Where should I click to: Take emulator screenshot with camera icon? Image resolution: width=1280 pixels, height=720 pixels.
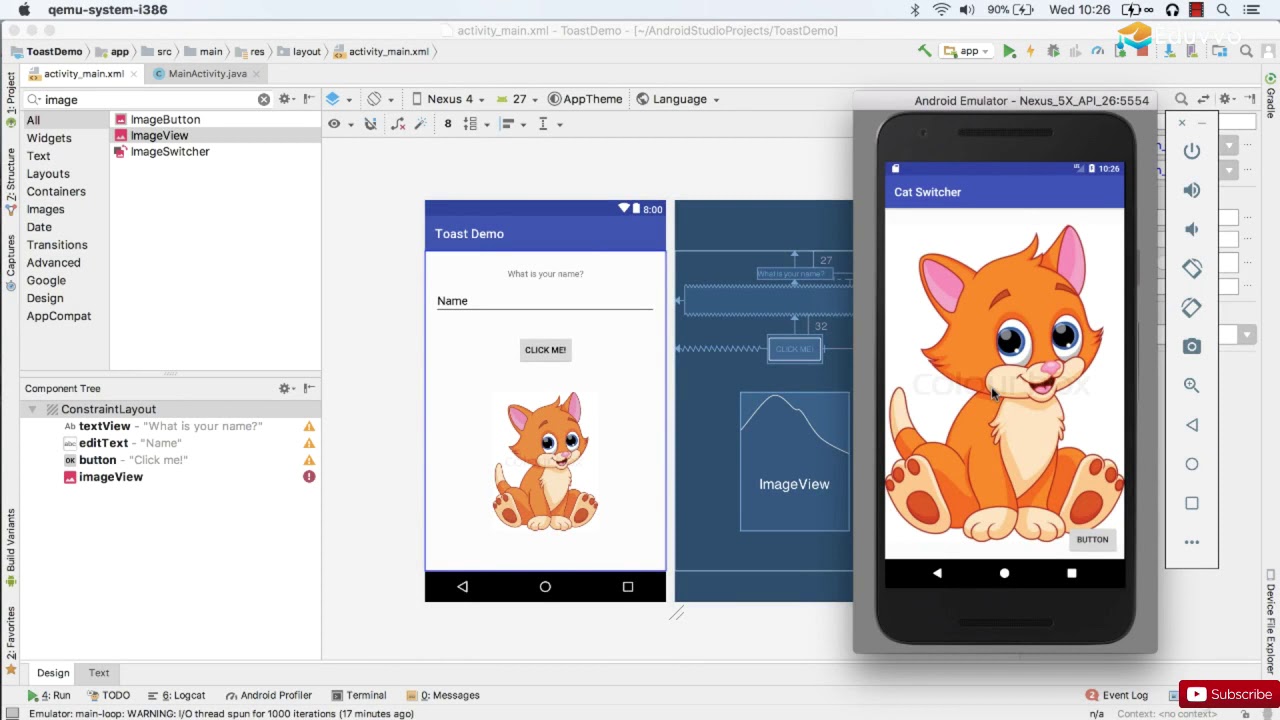pyautogui.click(x=1191, y=346)
